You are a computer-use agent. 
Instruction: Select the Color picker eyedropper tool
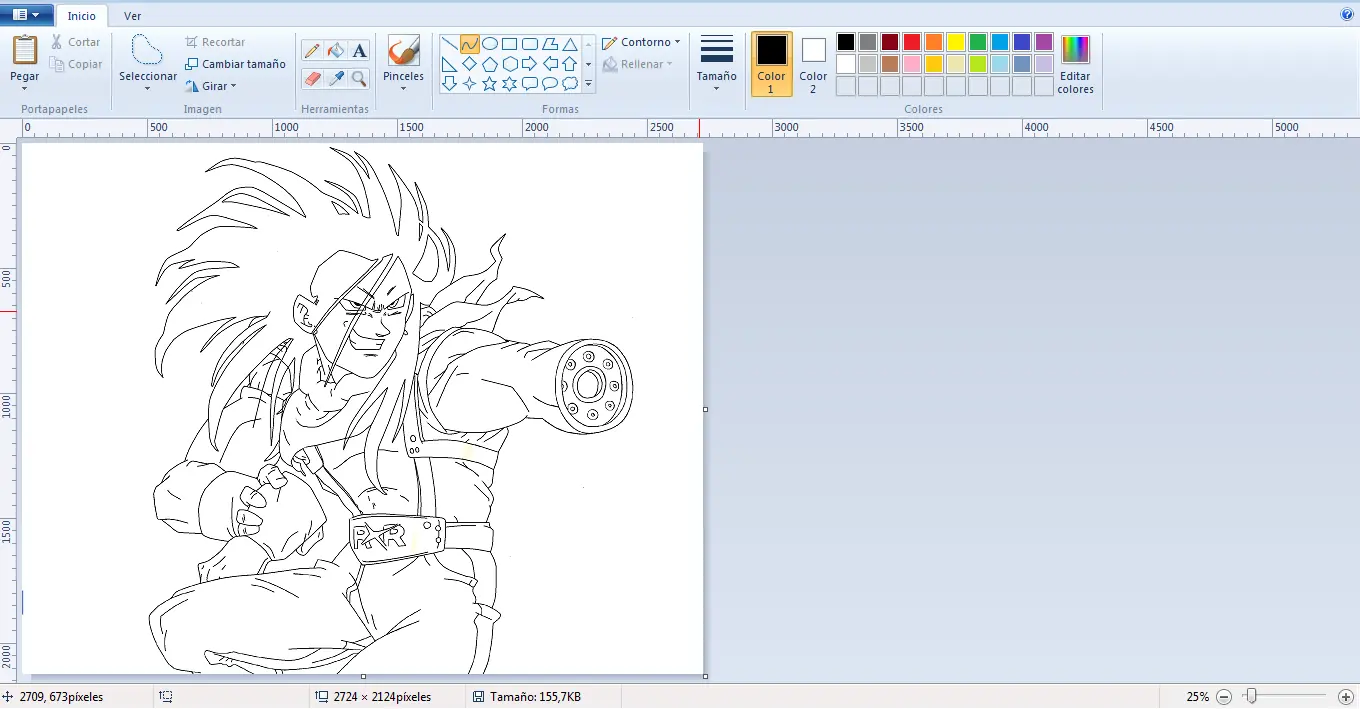(336, 78)
